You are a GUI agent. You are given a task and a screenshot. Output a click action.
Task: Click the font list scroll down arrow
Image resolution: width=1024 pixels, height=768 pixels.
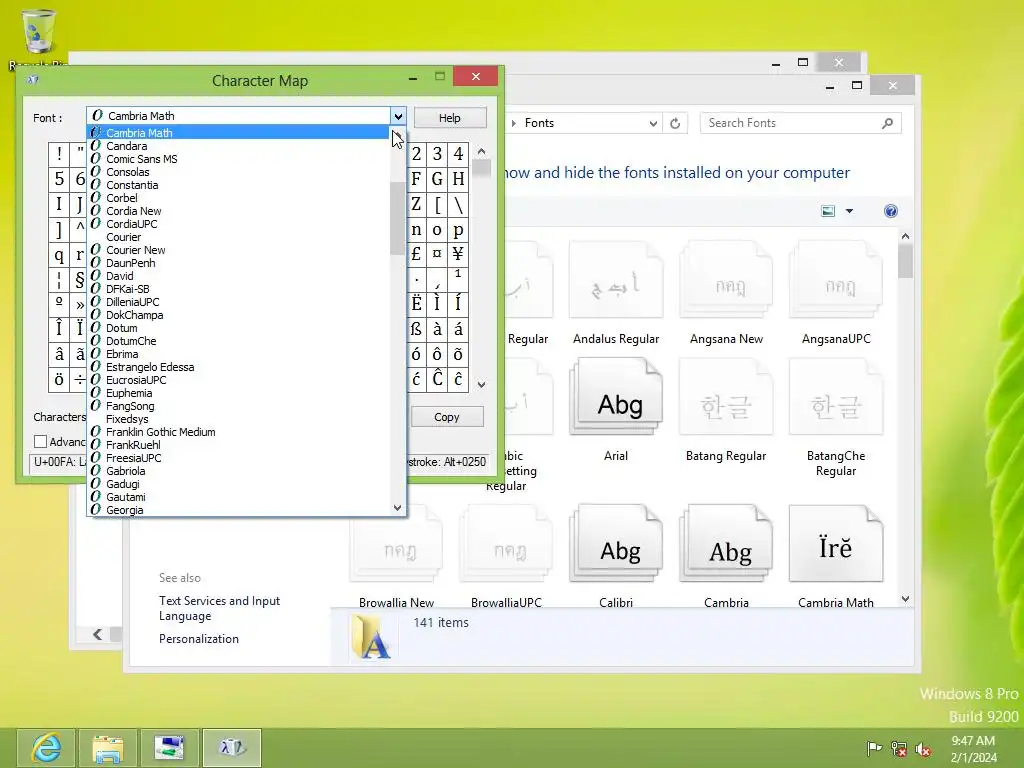pyautogui.click(x=398, y=507)
